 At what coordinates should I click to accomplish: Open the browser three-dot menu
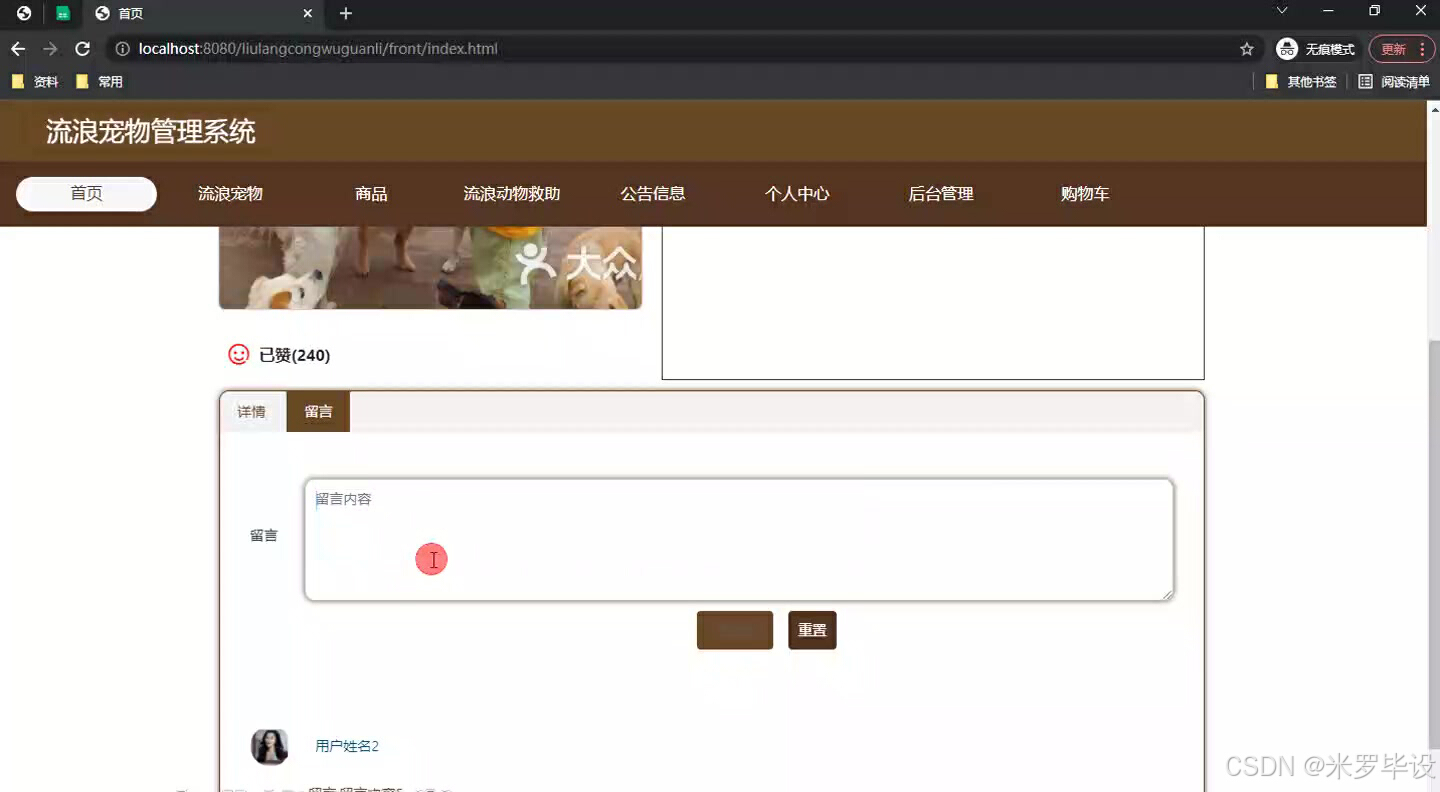1422,49
